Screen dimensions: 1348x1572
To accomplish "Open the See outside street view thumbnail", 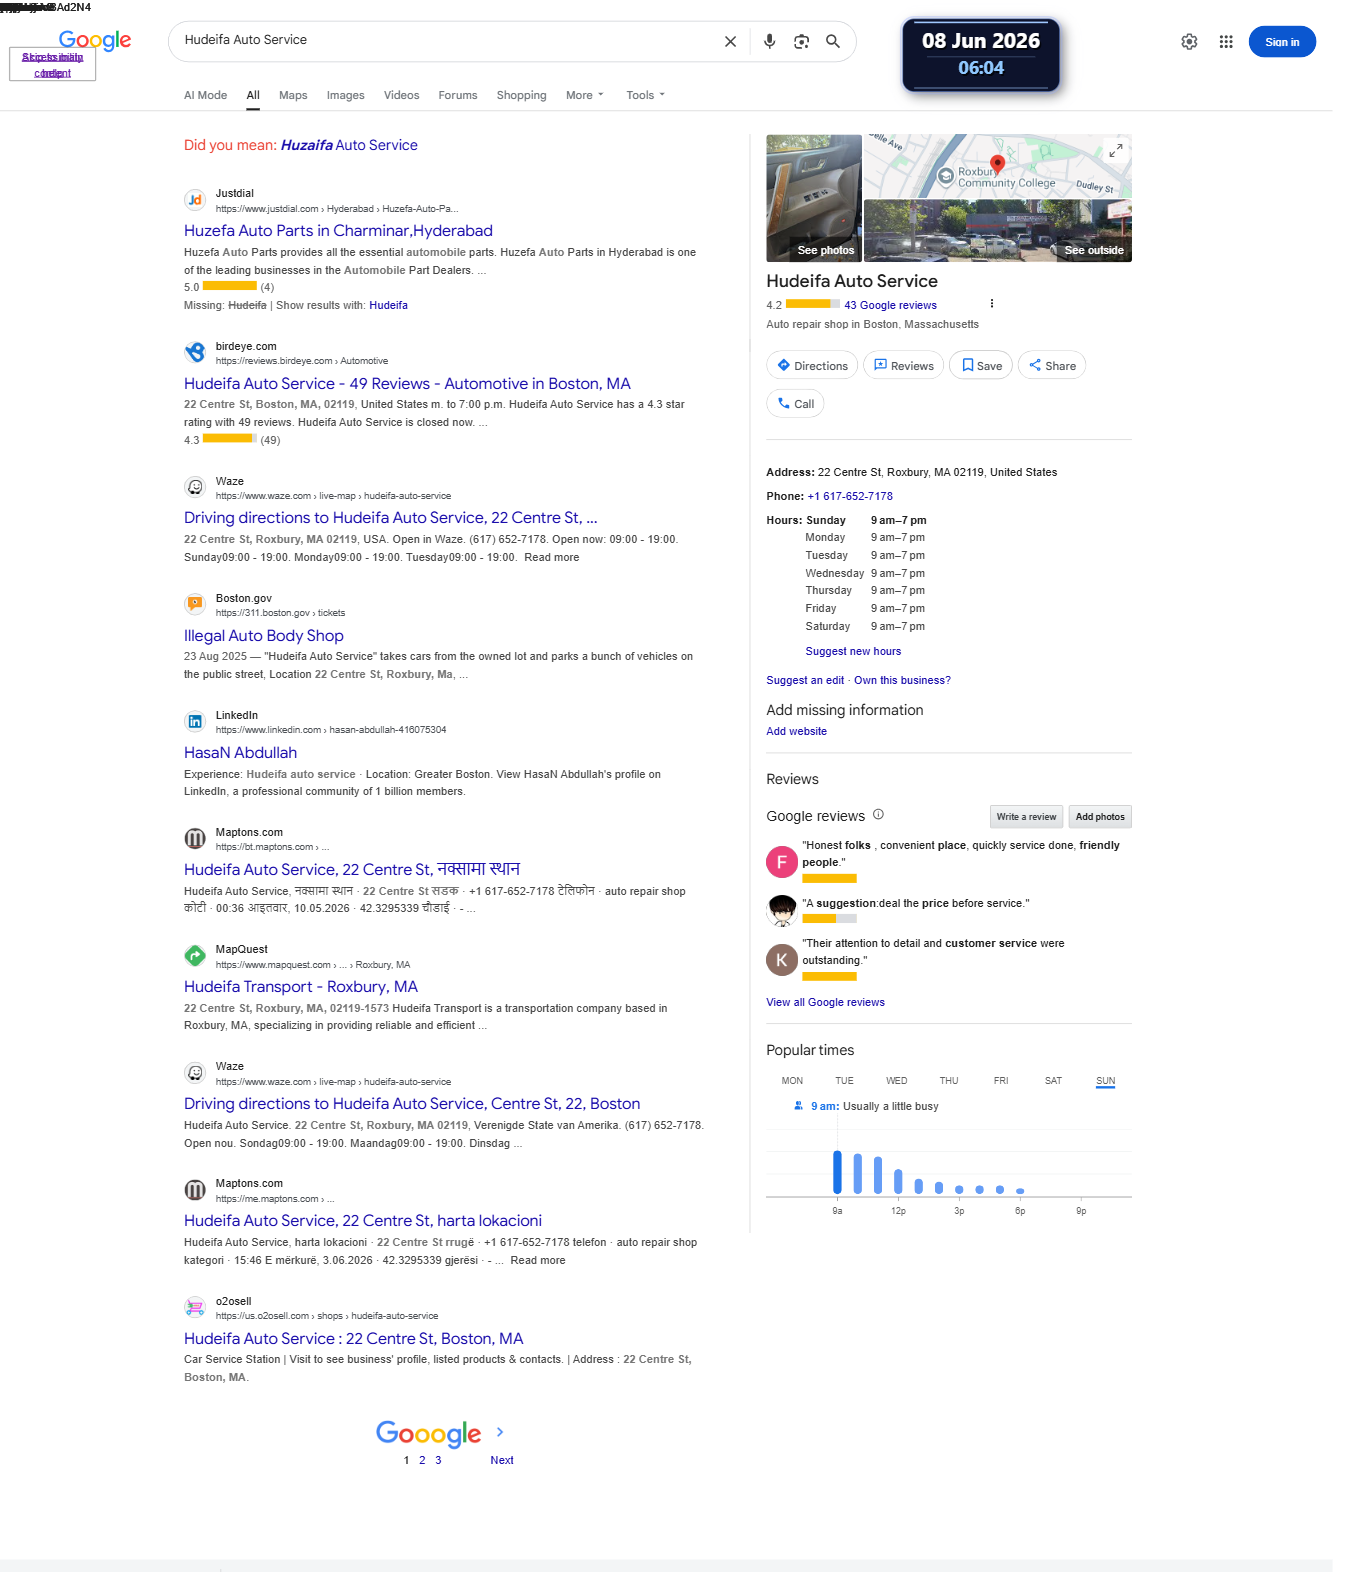I will 998,231.
